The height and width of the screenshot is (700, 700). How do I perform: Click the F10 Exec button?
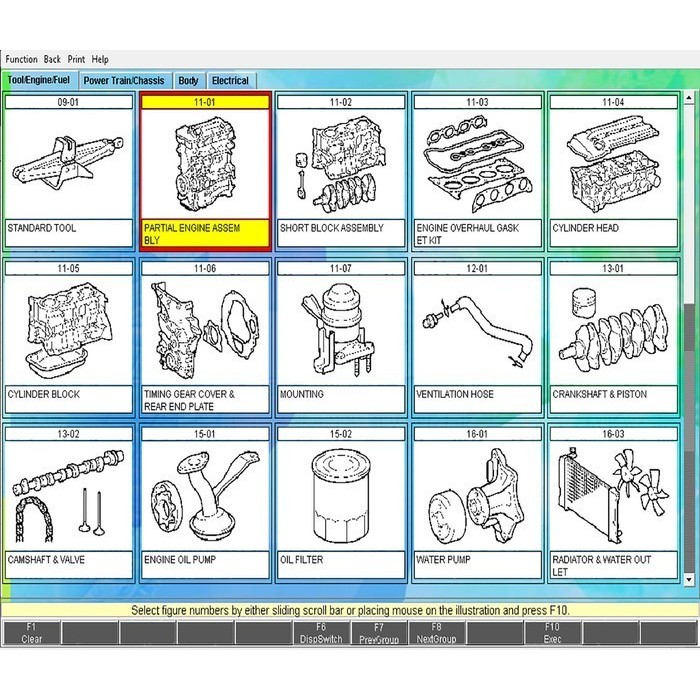552,633
